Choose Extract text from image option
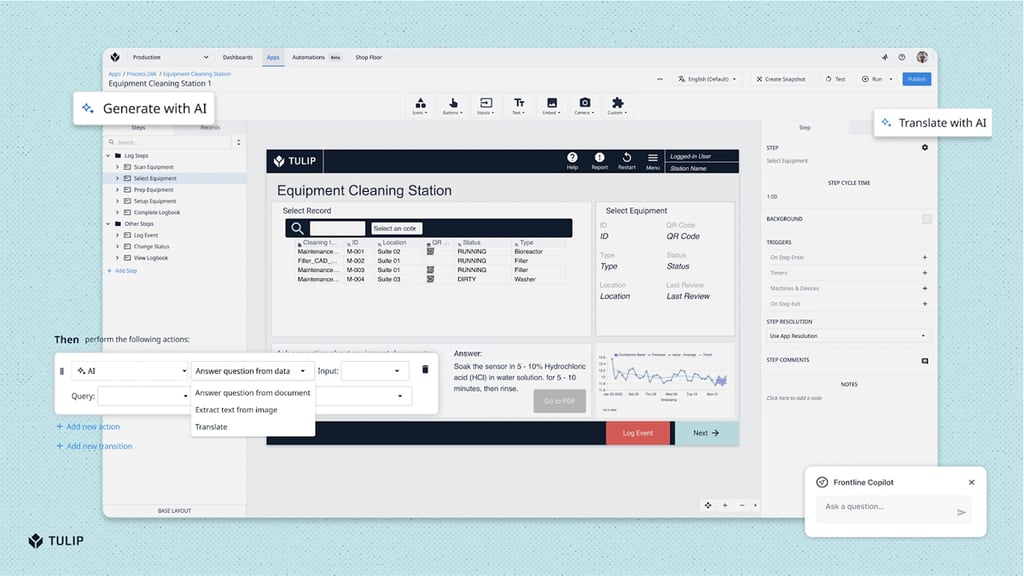This screenshot has height=576, width=1024. (x=236, y=410)
